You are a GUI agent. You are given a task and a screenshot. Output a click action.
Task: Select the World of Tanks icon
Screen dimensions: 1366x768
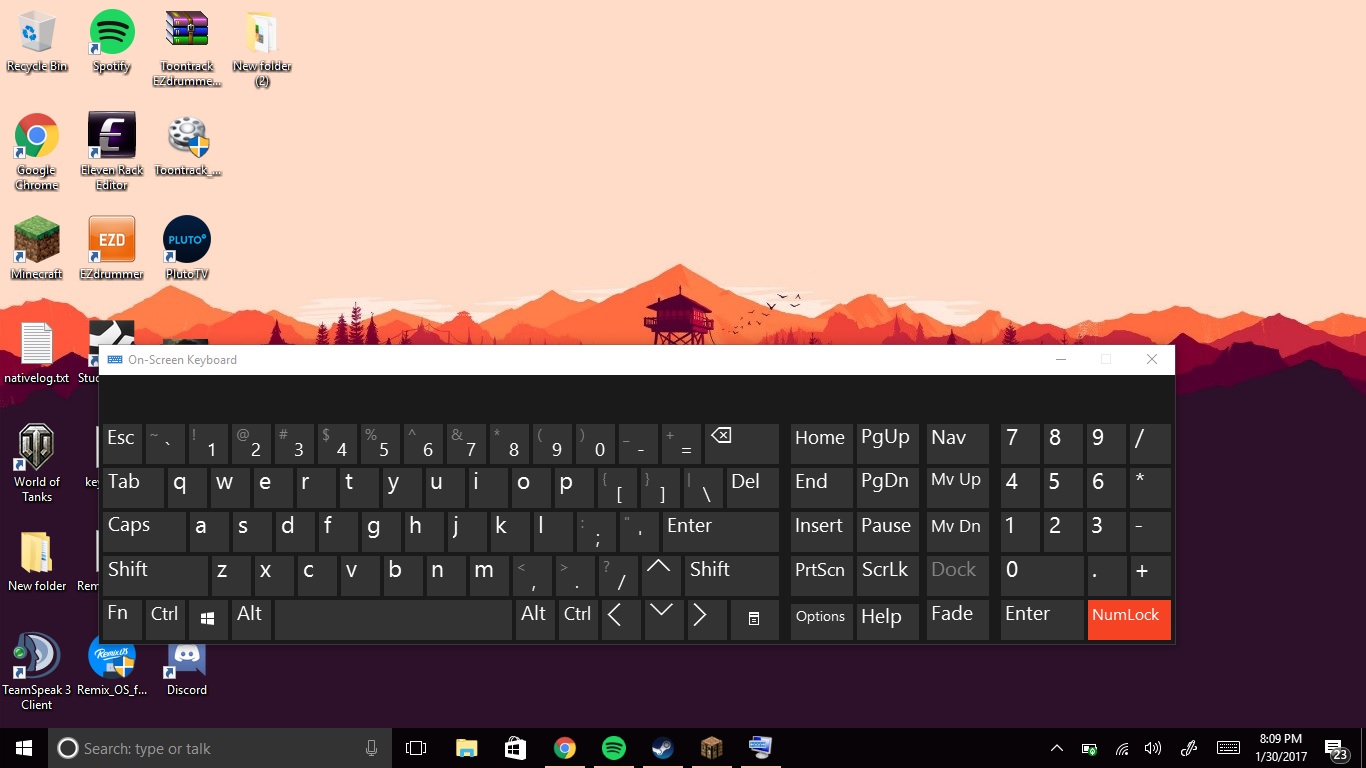[37, 464]
